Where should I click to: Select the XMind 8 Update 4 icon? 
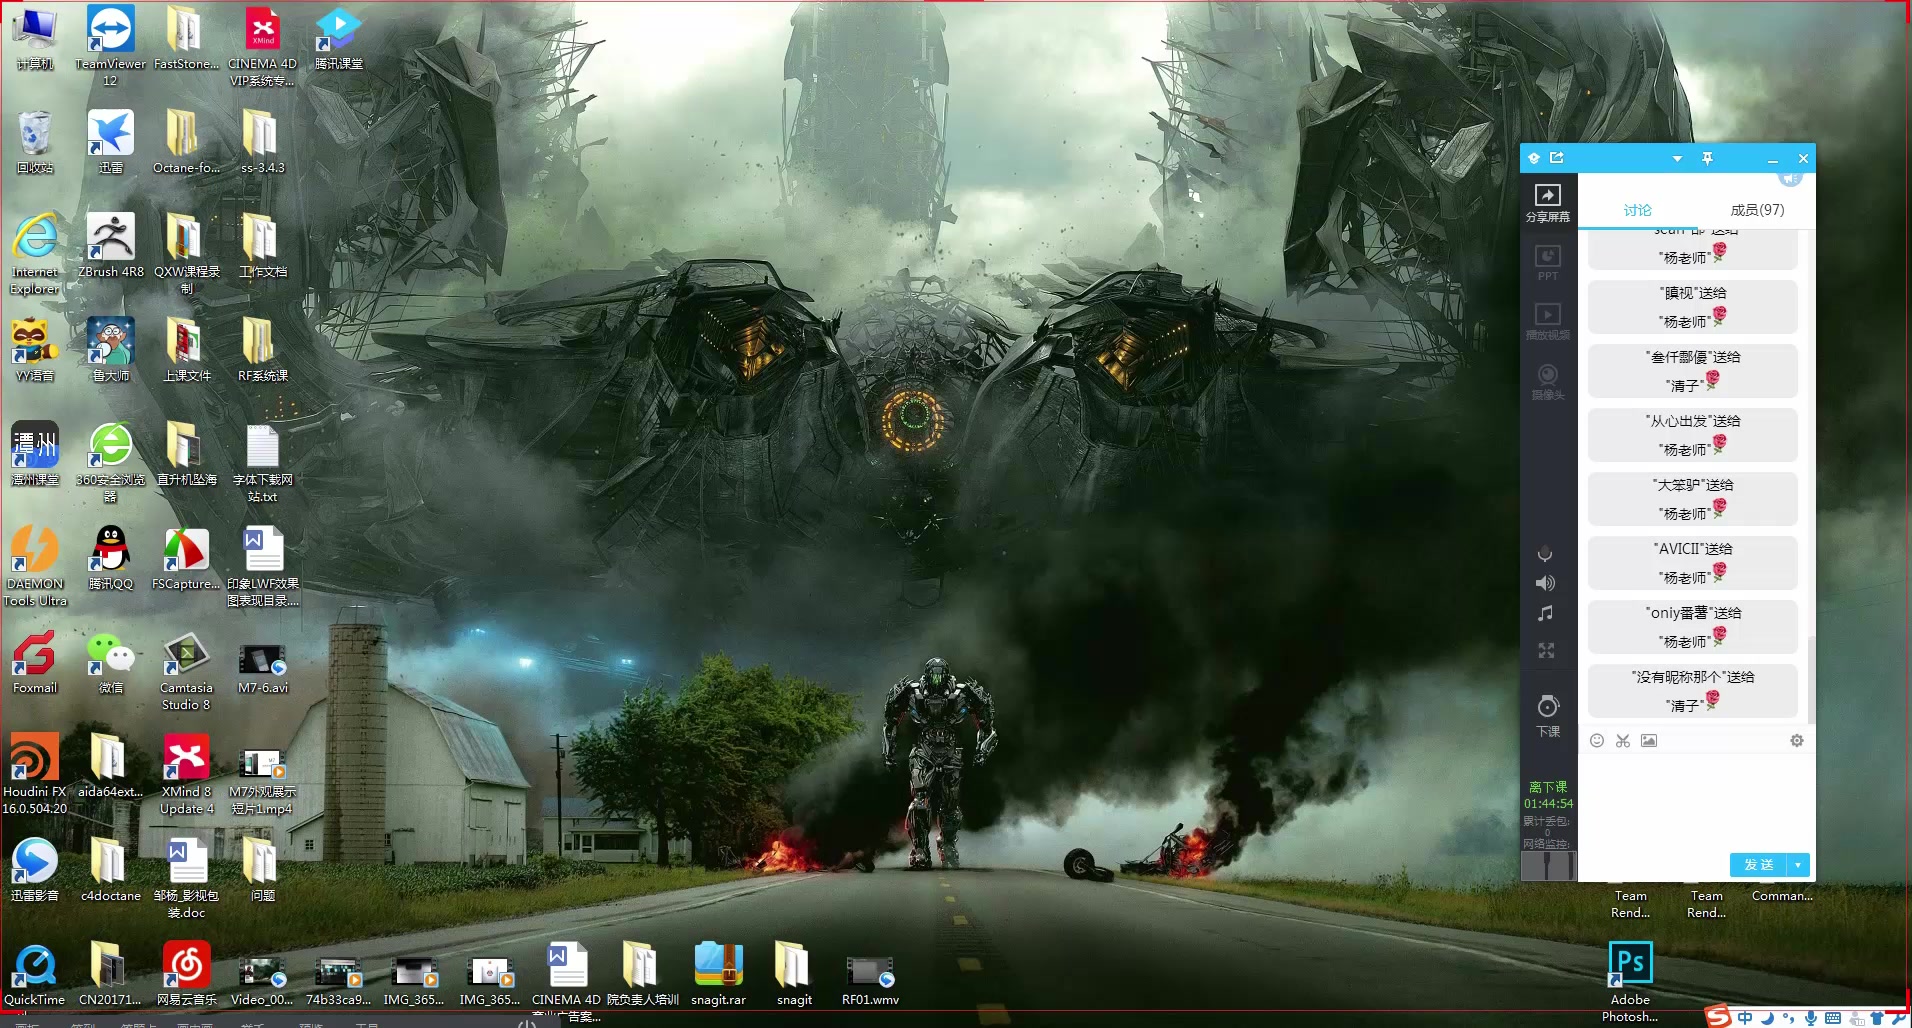[187, 774]
